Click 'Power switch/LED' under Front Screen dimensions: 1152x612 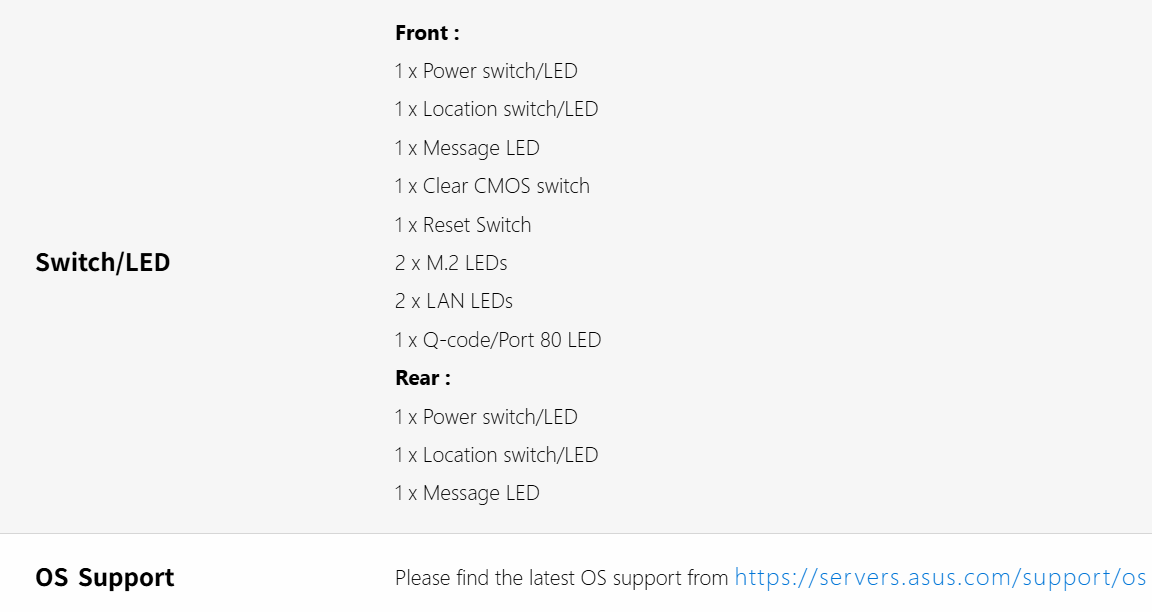500,71
